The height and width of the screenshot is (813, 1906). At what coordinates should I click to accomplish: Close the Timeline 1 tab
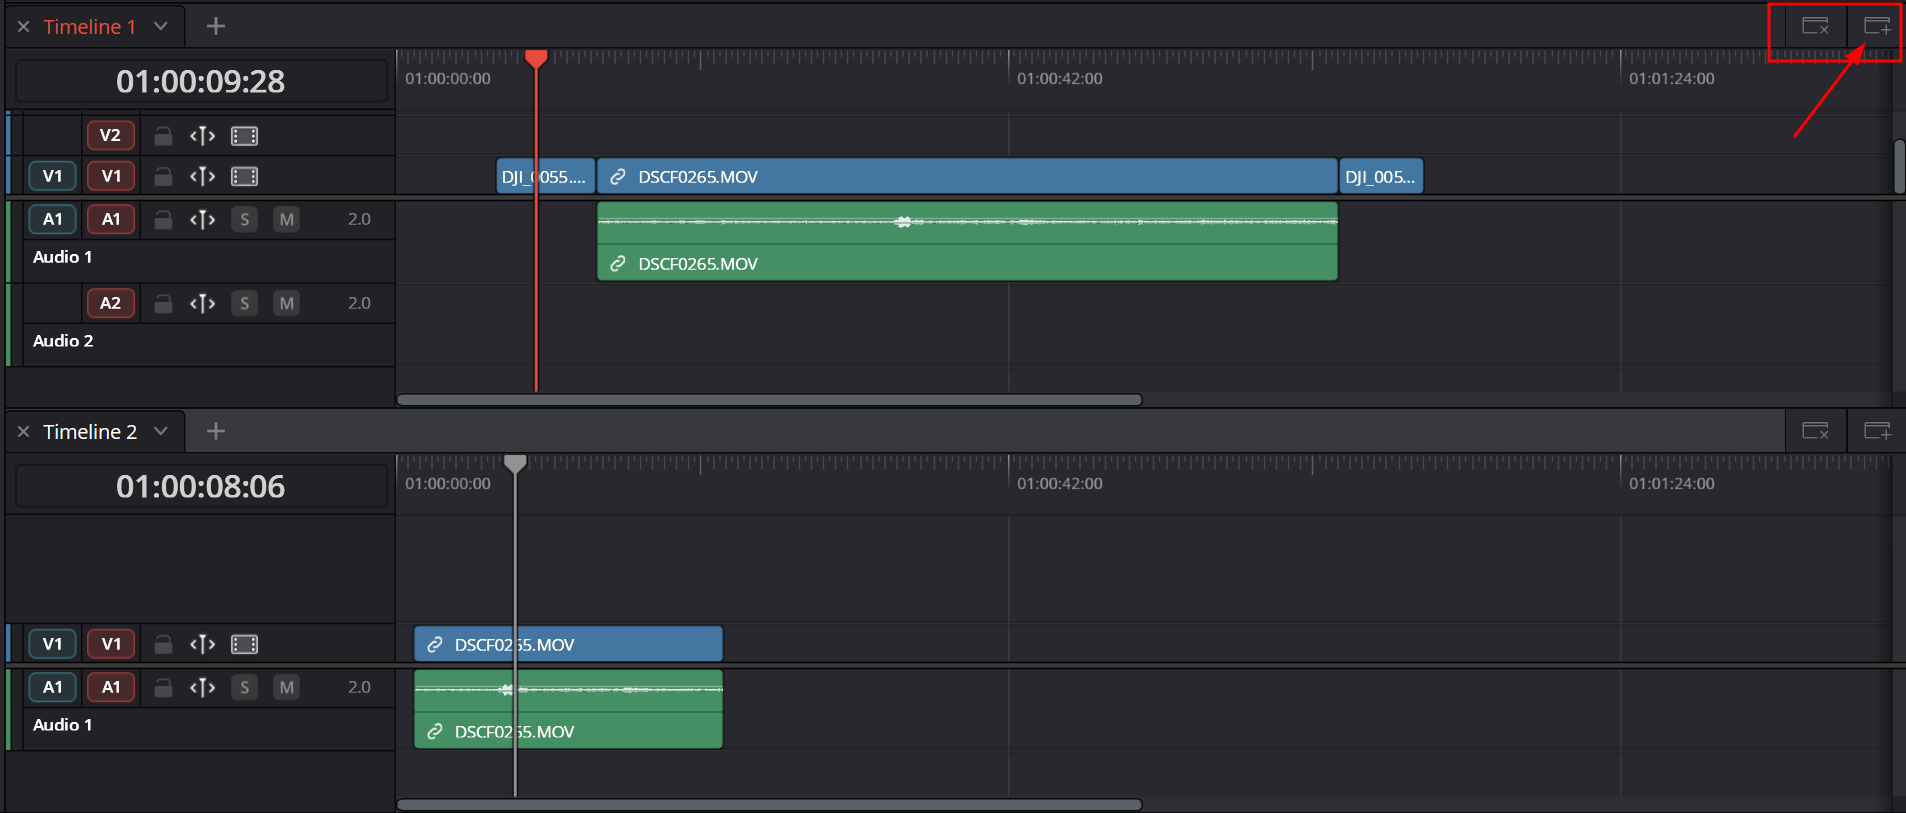click(23, 27)
